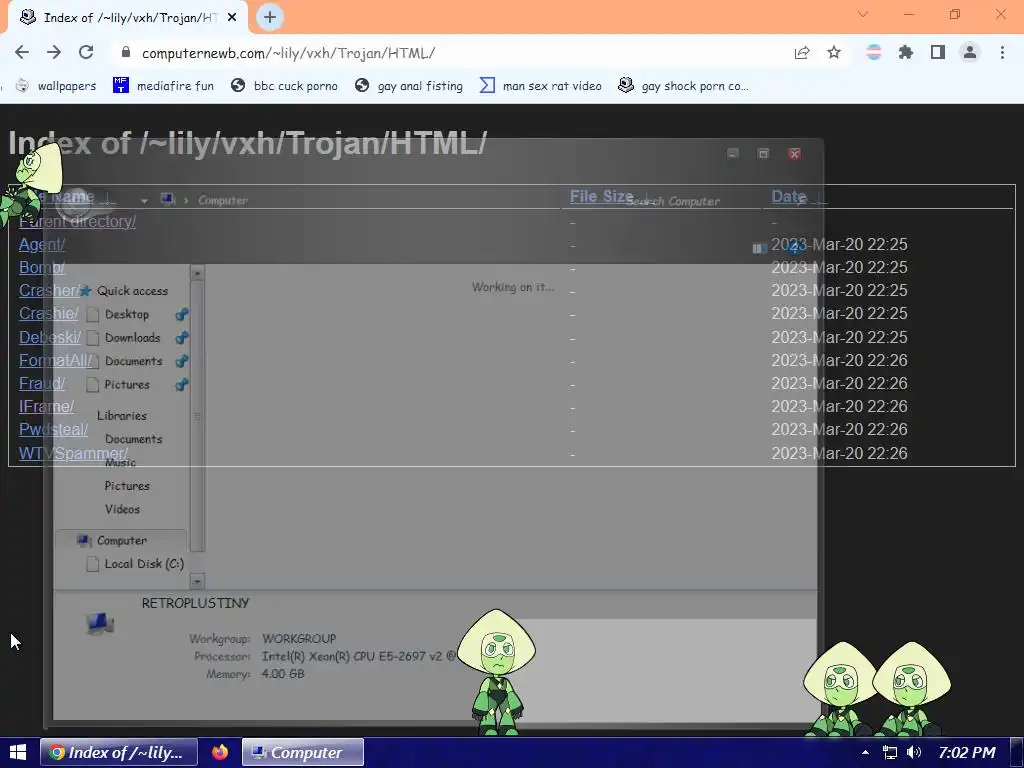The height and width of the screenshot is (768, 1024).
Task: Click the Explorer preview pane icon
Action: [x=759, y=248]
